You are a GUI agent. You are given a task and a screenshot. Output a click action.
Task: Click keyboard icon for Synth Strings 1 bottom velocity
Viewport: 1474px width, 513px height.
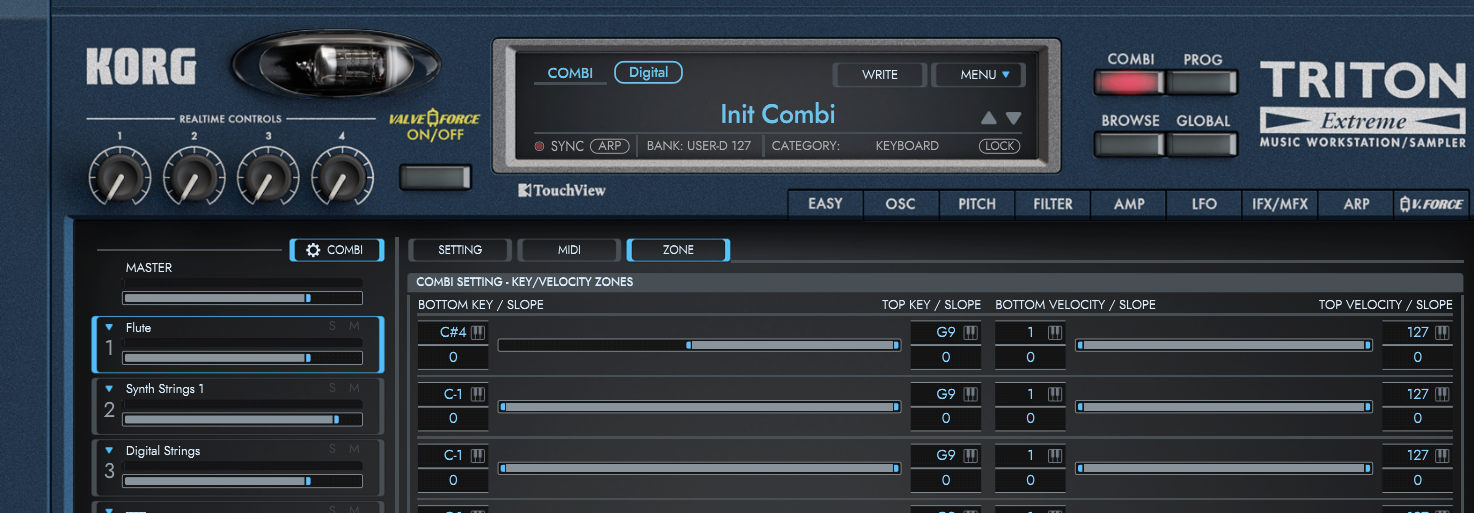pyautogui.click(x=1055, y=394)
